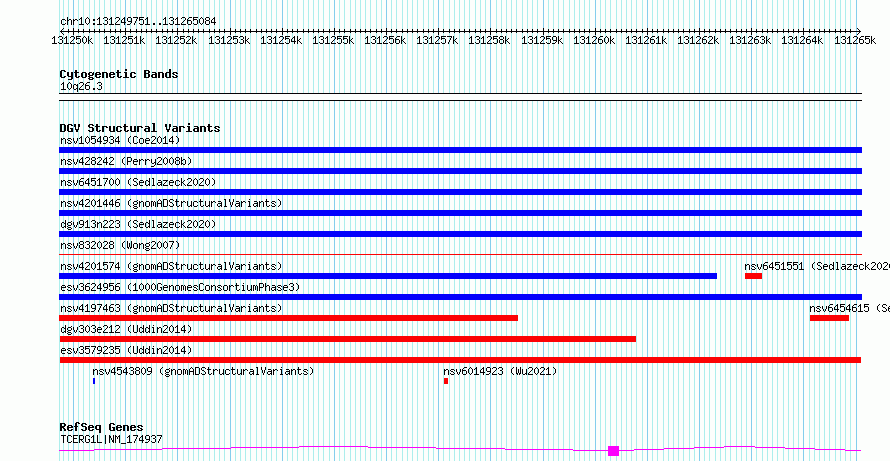Viewport: 890px width, 461px height.
Task: Open the nsv428242 (Perry2008b) label
Action: coord(126,161)
